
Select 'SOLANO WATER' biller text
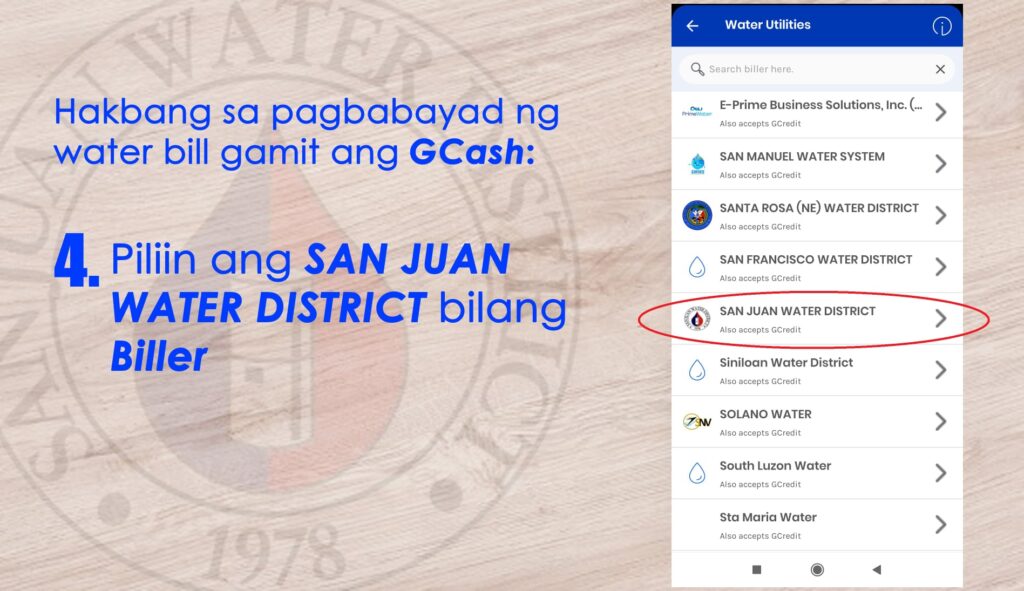click(x=765, y=414)
